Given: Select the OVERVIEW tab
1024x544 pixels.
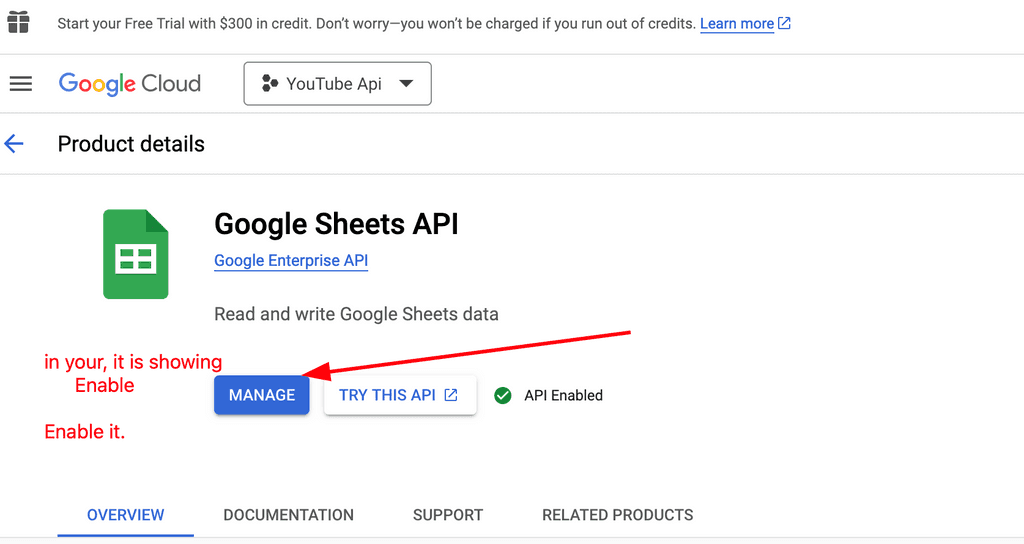Looking at the screenshot, I should pyautogui.click(x=125, y=515).
